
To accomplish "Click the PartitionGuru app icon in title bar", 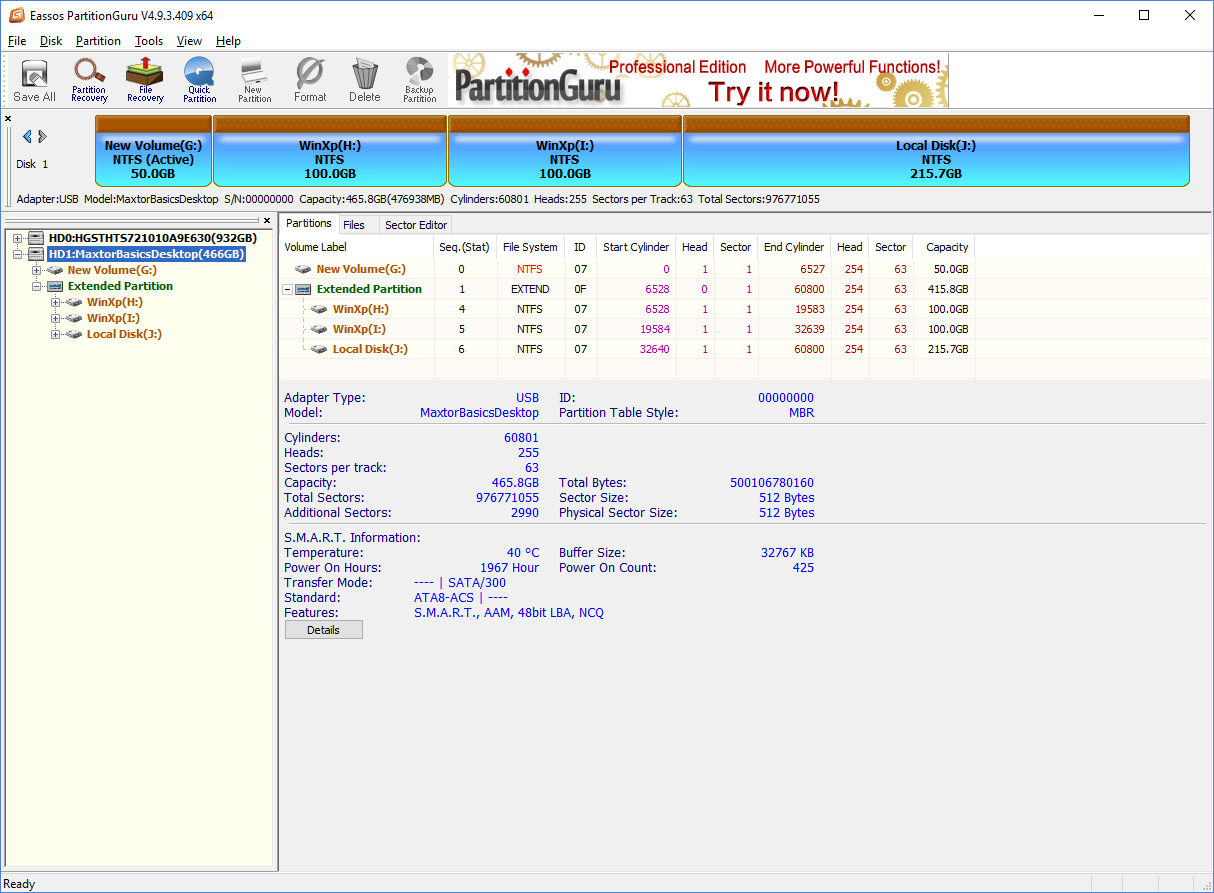I will 16,15.
